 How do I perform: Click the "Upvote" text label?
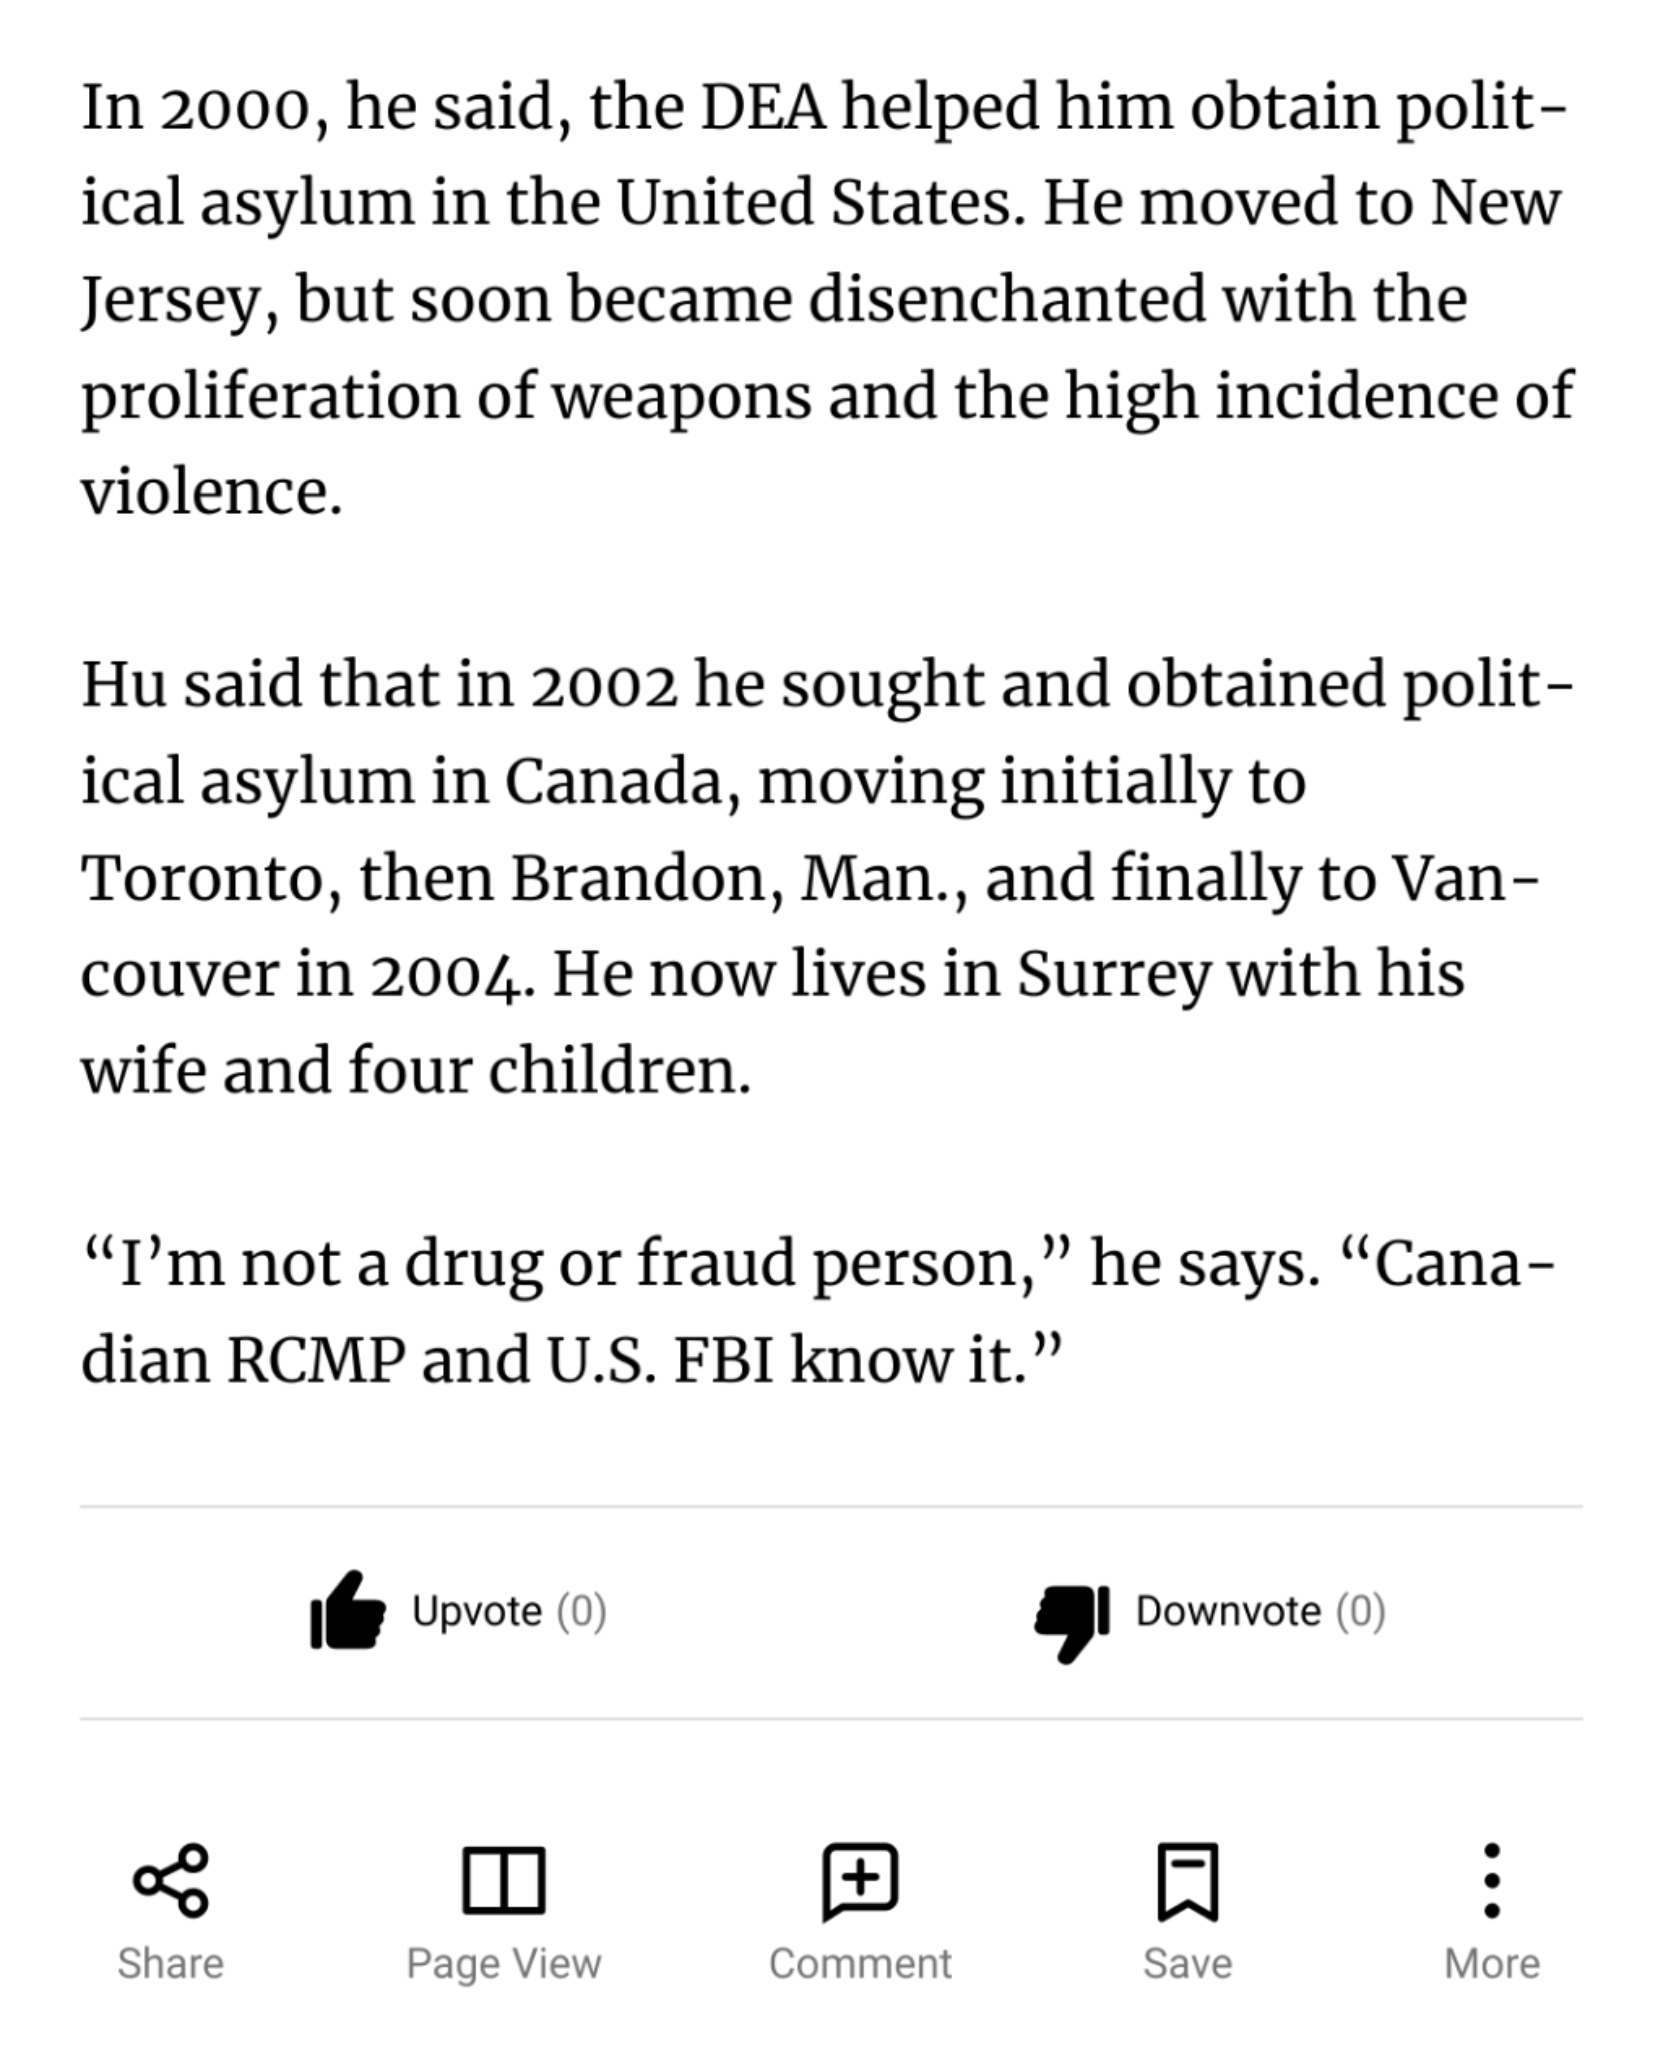click(477, 1611)
